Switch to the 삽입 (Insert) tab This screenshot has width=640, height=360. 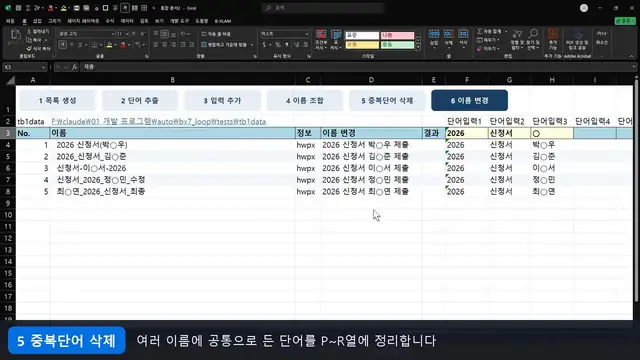pyautogui.click(x=37, y=21)
